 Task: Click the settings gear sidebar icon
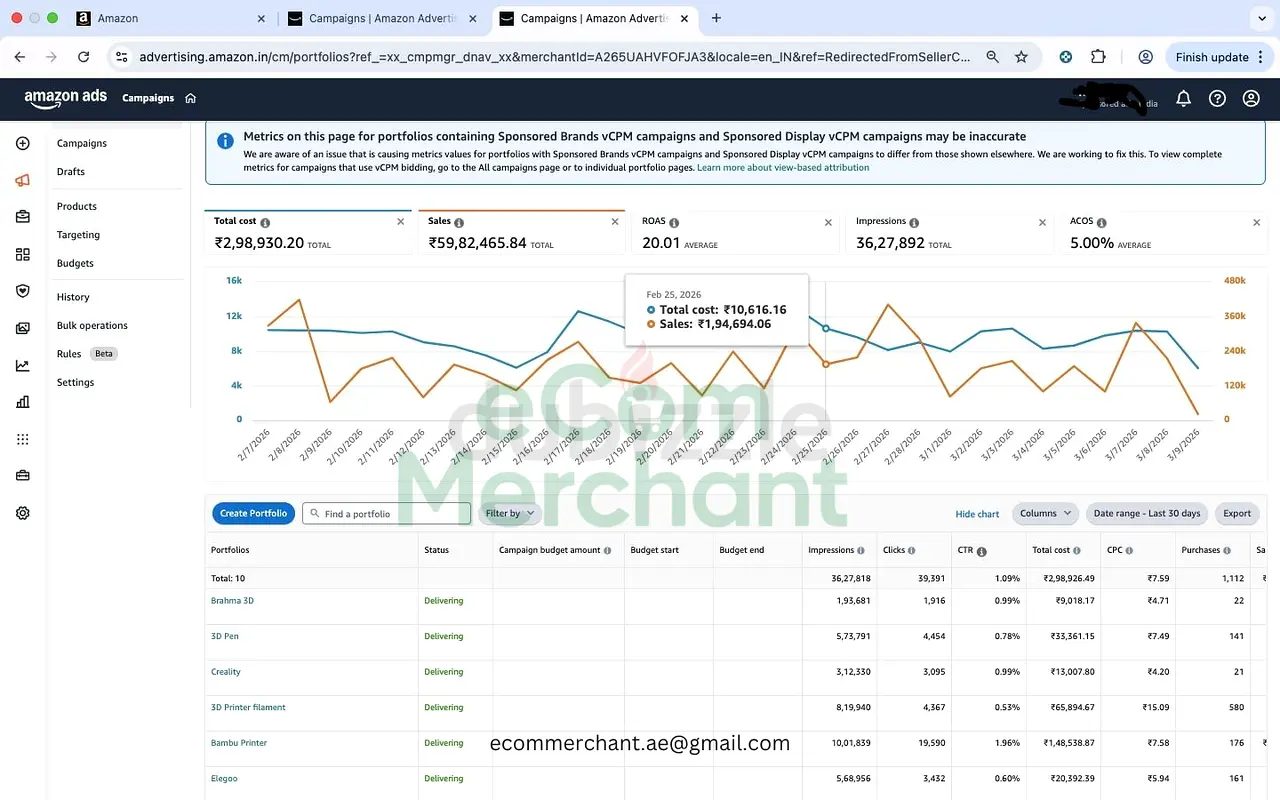(x=23, y=513)
